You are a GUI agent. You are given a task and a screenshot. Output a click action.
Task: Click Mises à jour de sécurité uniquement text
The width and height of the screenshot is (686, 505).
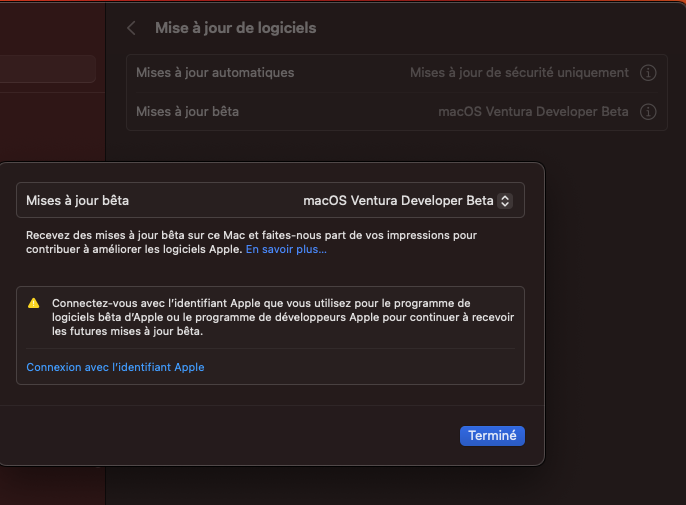pos(519,73)
